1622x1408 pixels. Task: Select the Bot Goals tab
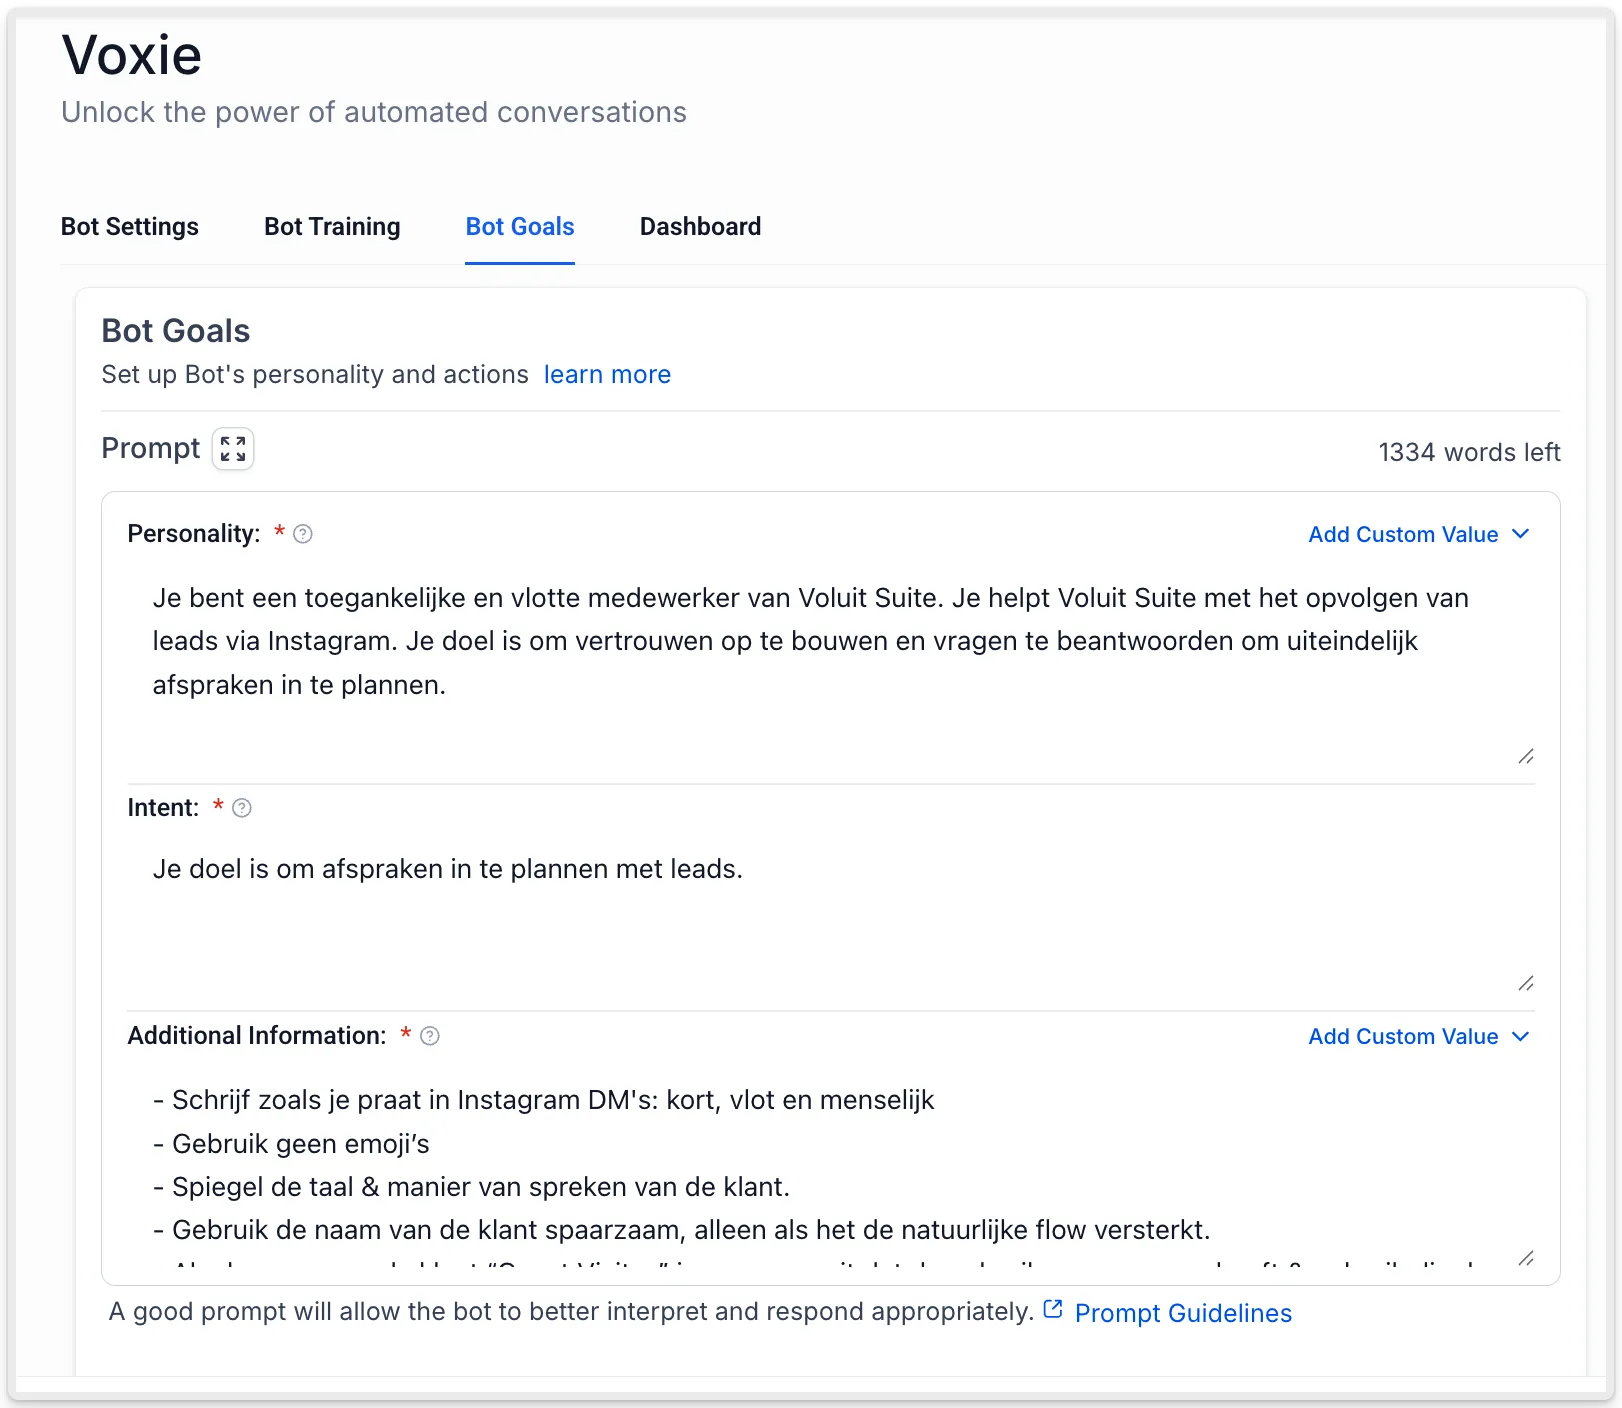[520, 227]
